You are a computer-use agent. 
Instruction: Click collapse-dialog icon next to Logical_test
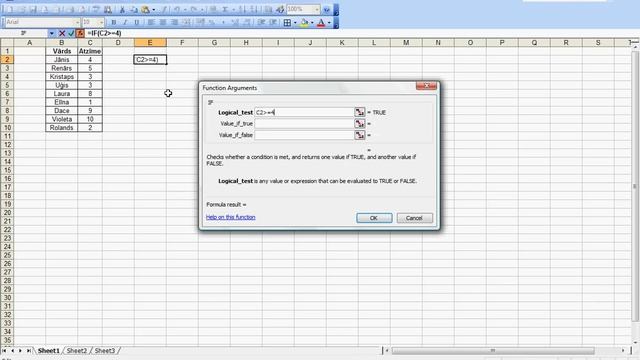coord(360,112)
